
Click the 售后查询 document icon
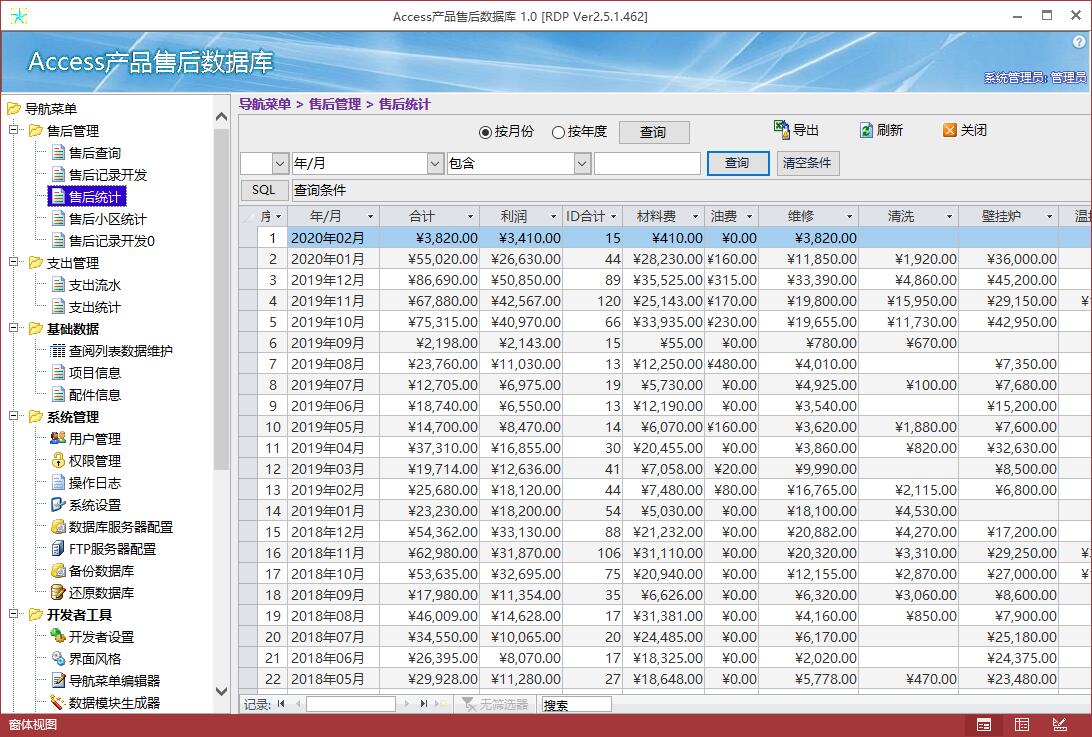tap(58, 153)
